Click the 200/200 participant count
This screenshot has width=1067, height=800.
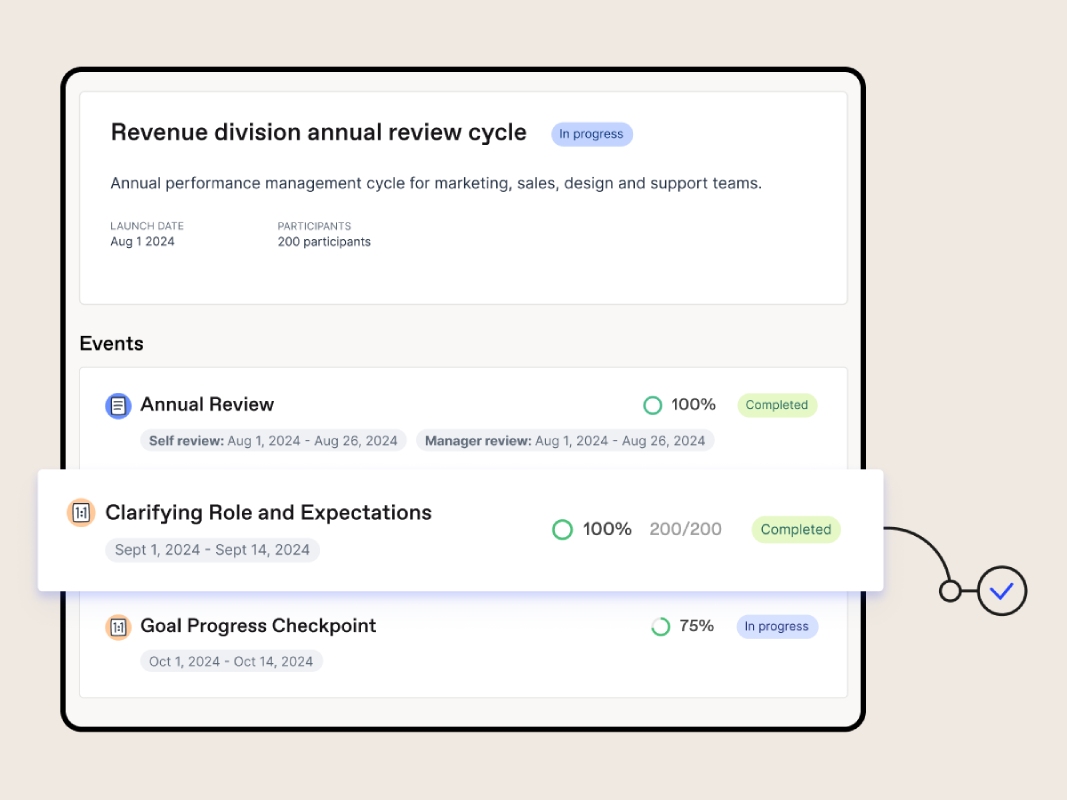pos(685,529)
